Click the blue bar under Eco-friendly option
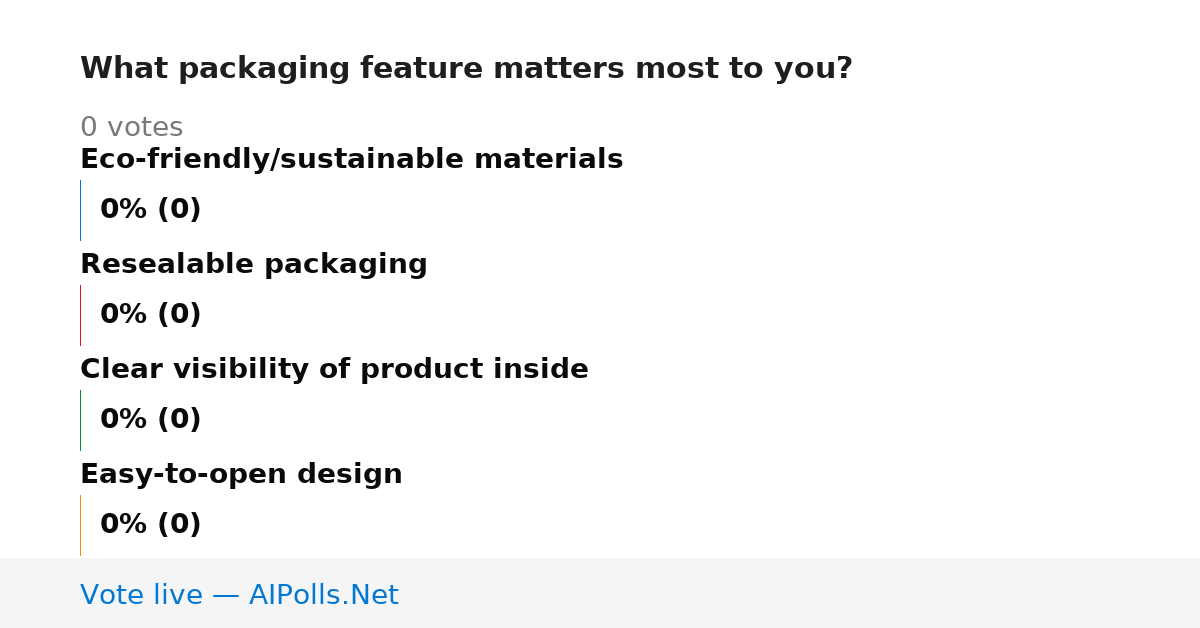 80,210
